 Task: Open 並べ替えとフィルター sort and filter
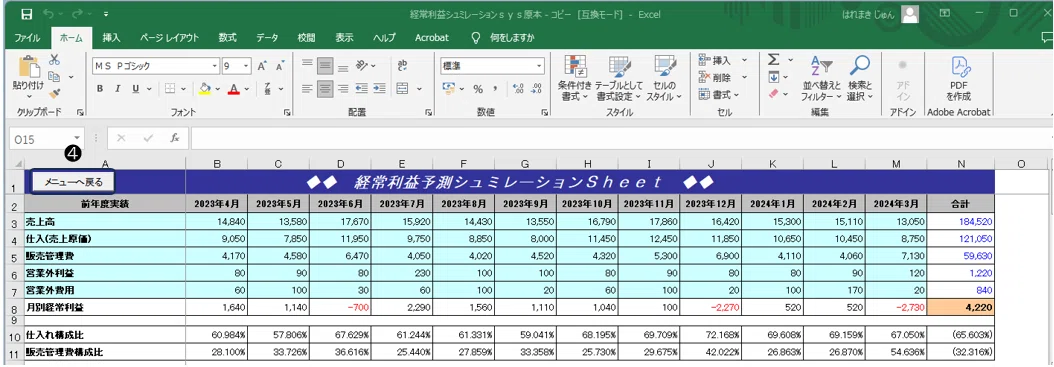tap(821, 77)
